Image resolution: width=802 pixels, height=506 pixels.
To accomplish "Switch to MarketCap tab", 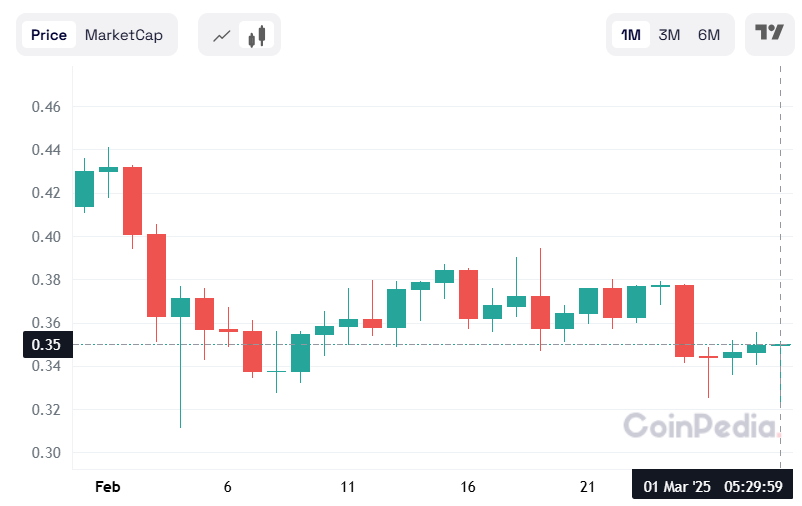I will [124, 35].
